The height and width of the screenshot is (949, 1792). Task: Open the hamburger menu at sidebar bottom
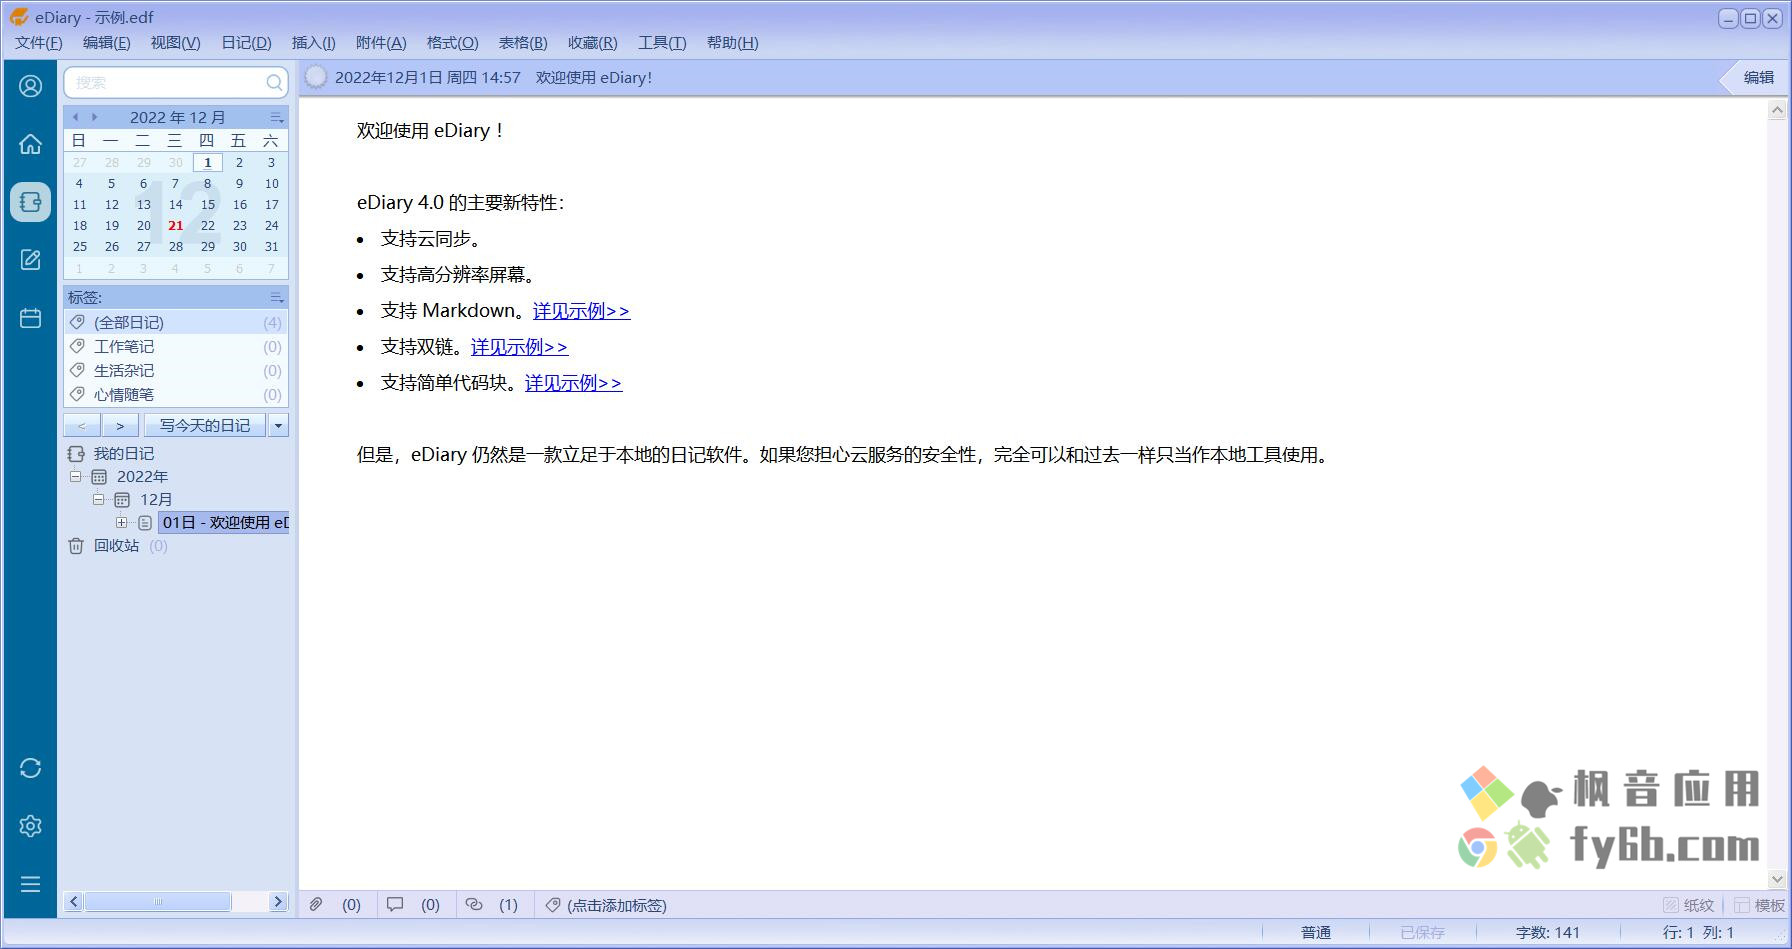pyautogui.click(x=31, y=884)
